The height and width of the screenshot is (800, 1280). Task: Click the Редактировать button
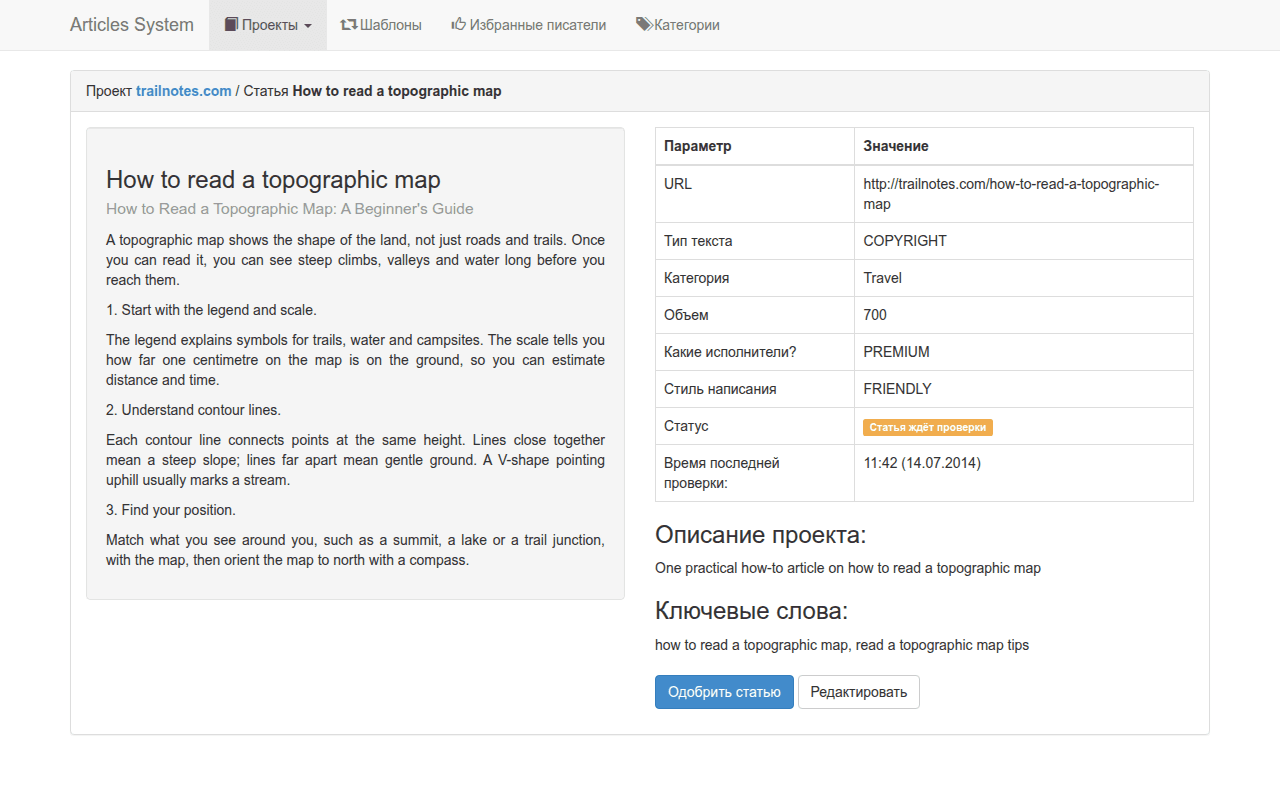coord(859,692)
